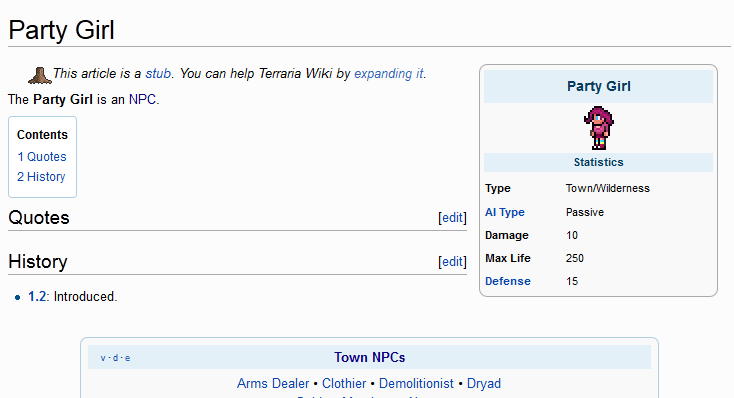This screenshot has width=734, height=398.
Task: Click the v link in Town NPCs navbox
Action: [x=103, y=358]
